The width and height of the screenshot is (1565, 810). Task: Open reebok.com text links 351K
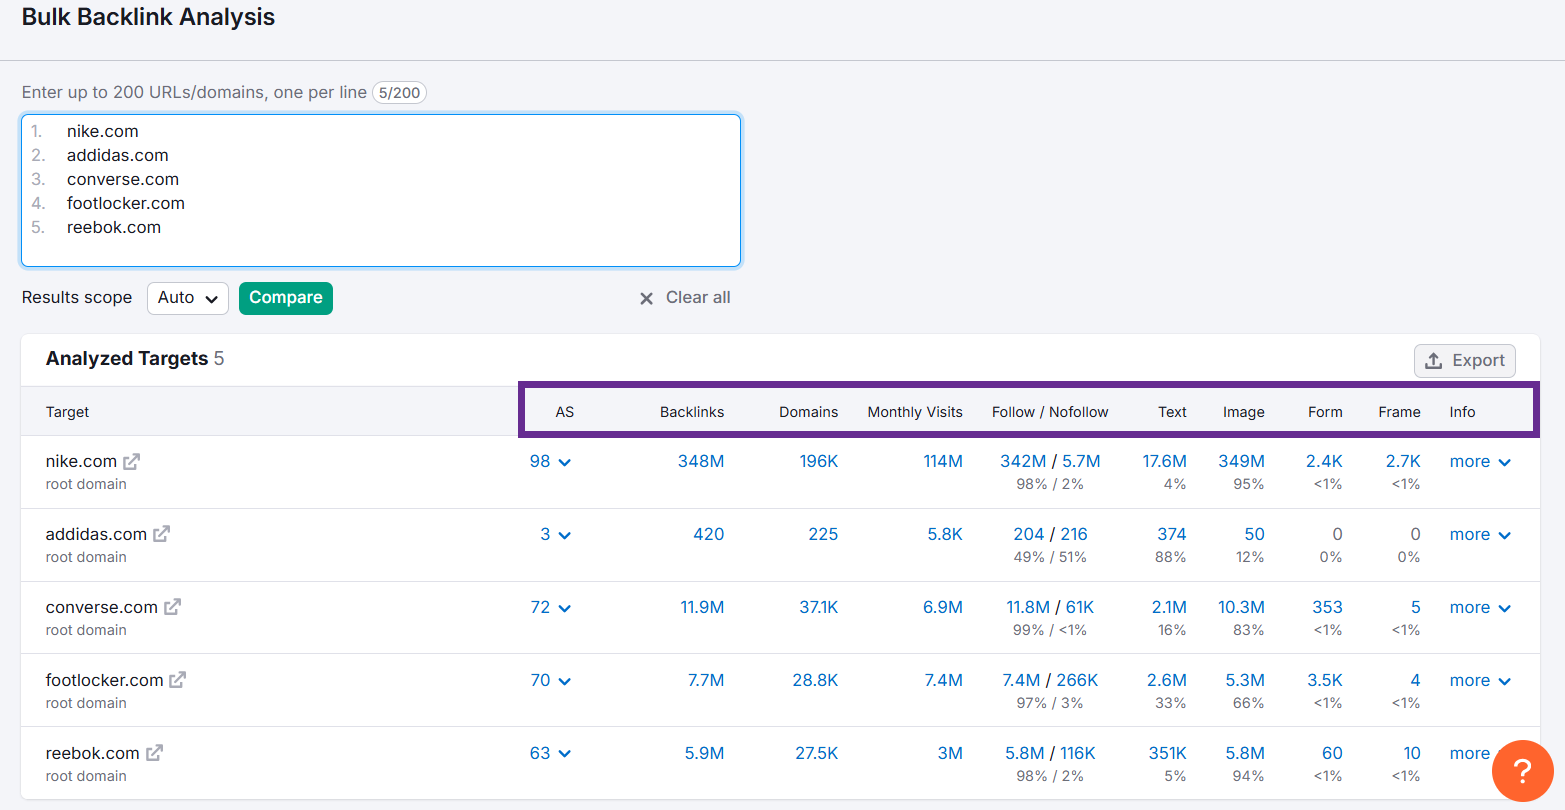tap(1168, 753)
